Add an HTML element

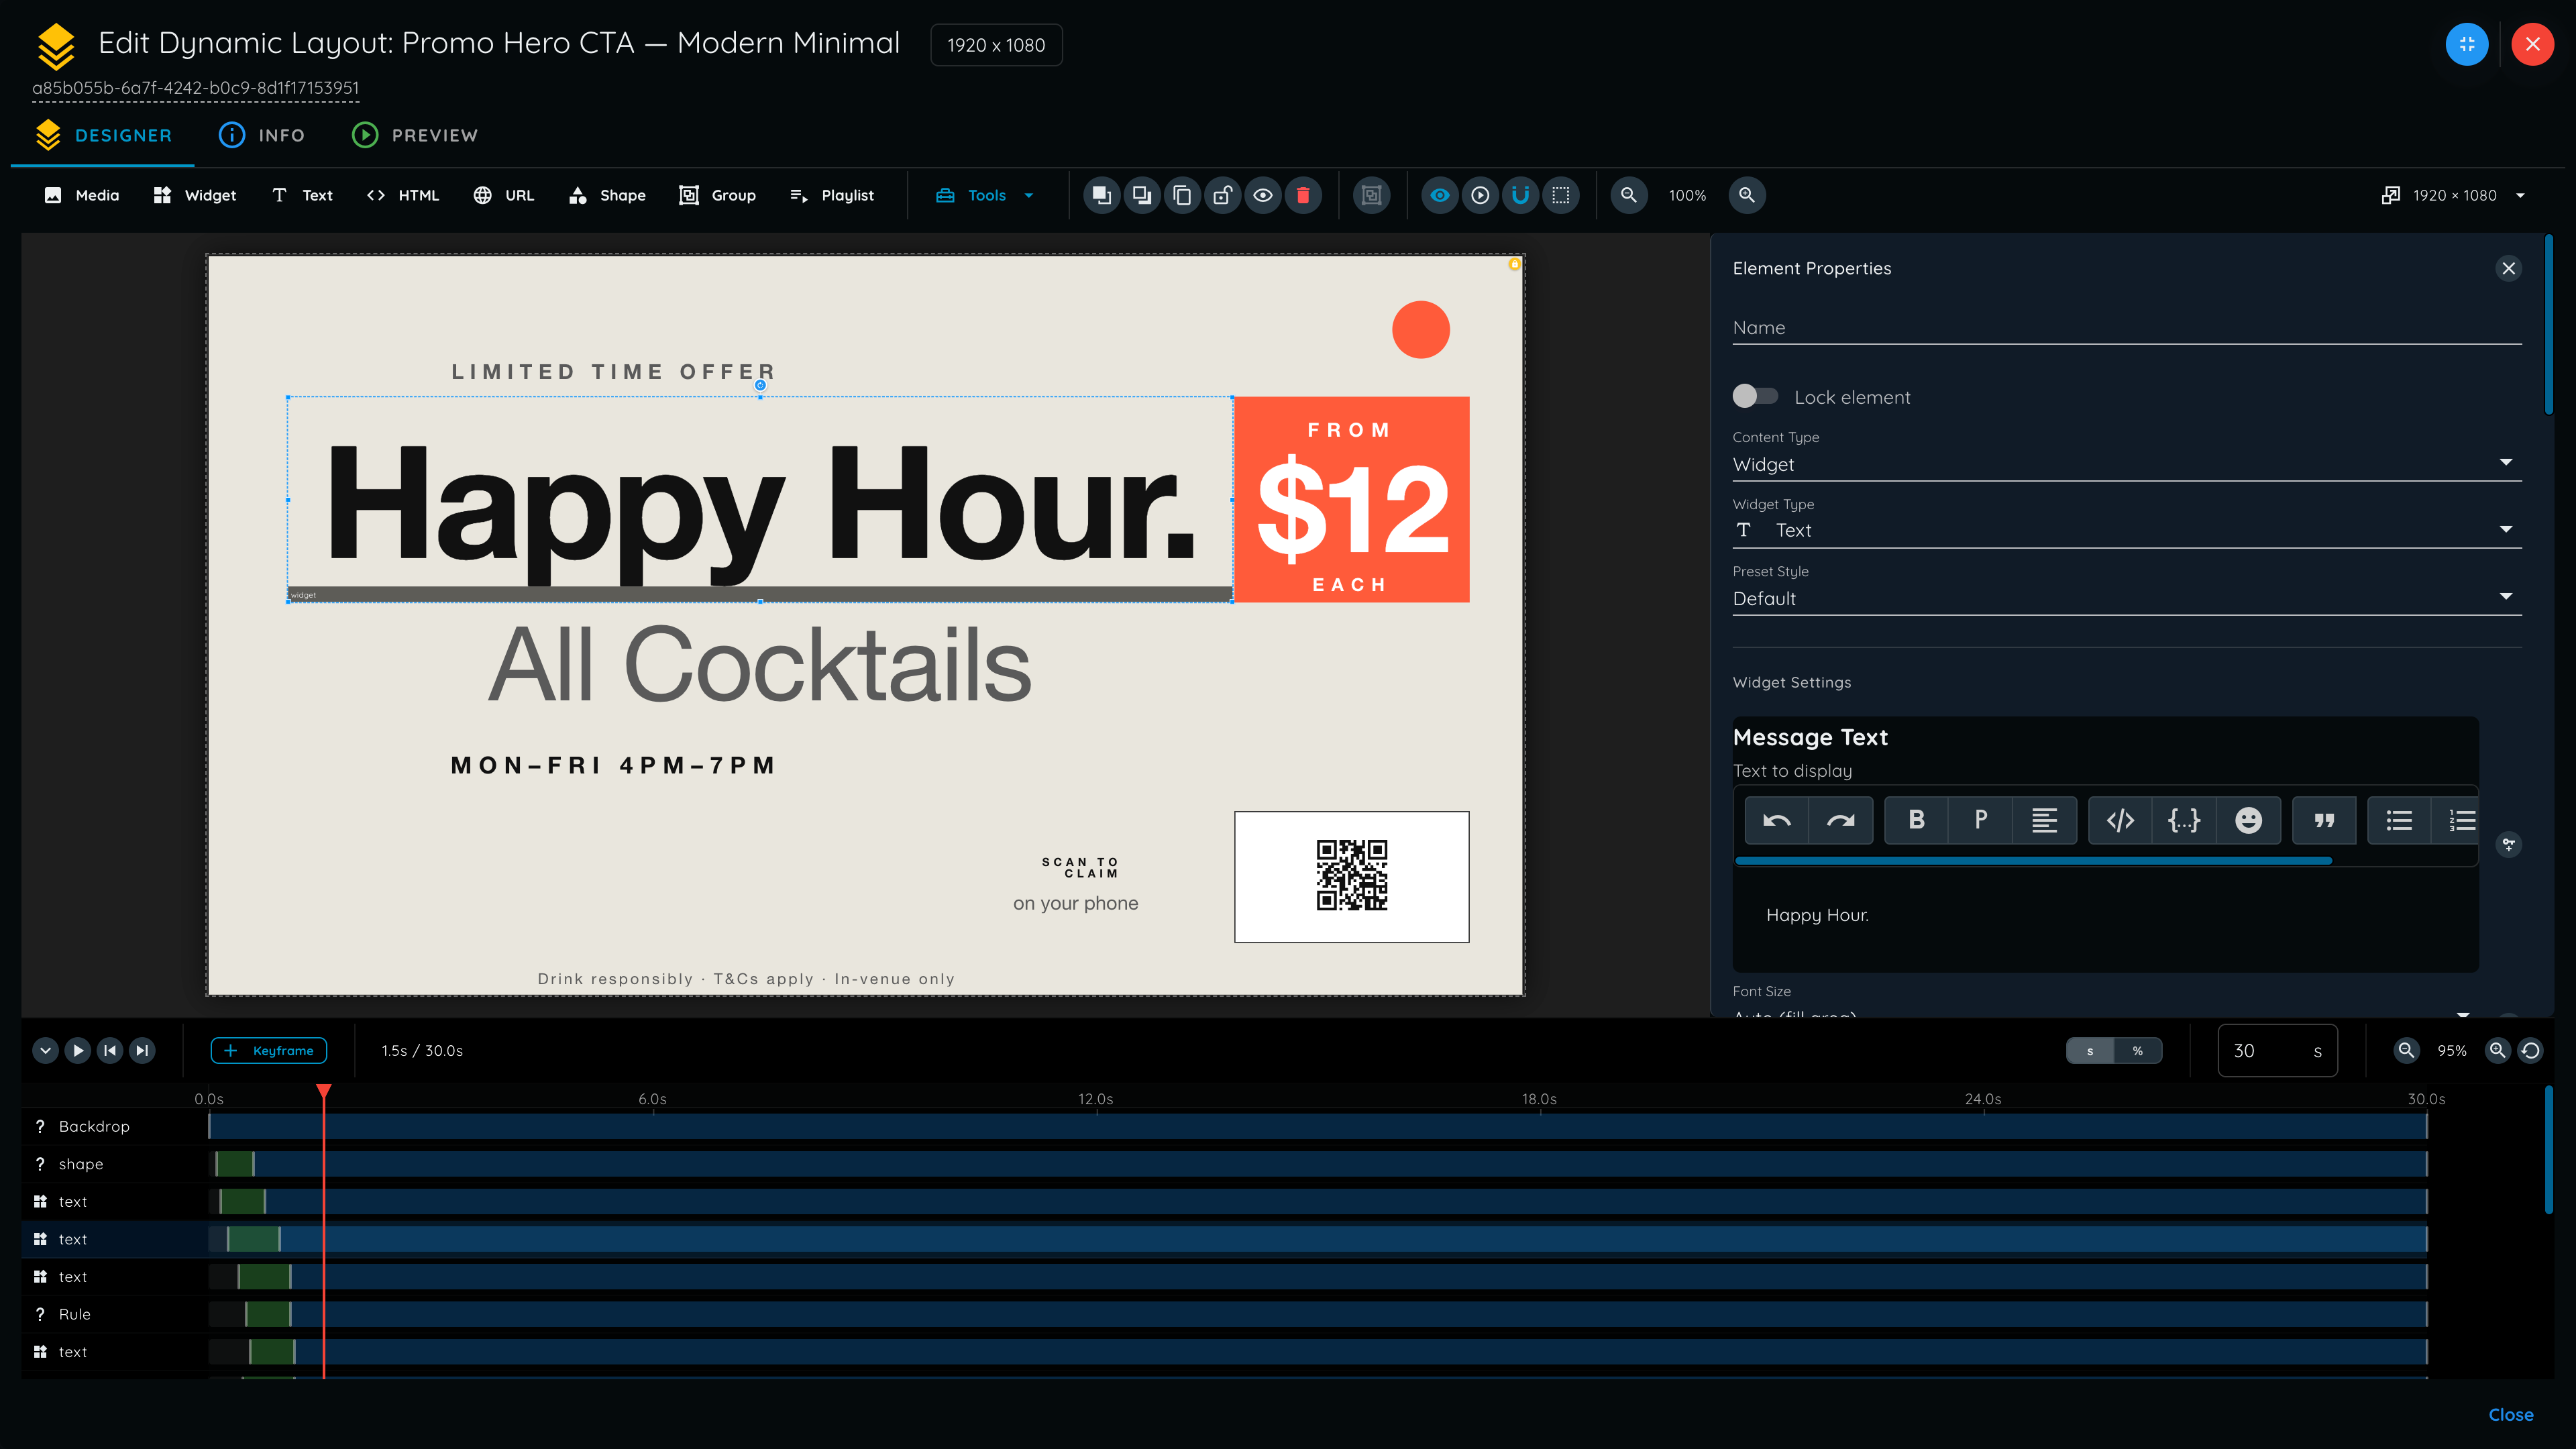coord(403,195)
